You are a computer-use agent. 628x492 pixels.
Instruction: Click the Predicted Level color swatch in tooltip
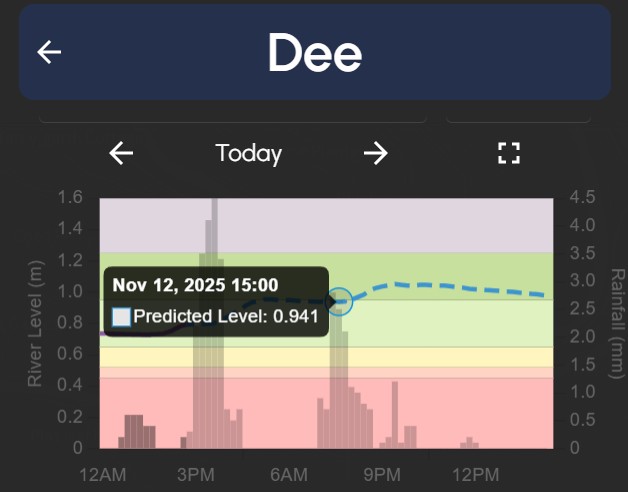pos(121,317)
